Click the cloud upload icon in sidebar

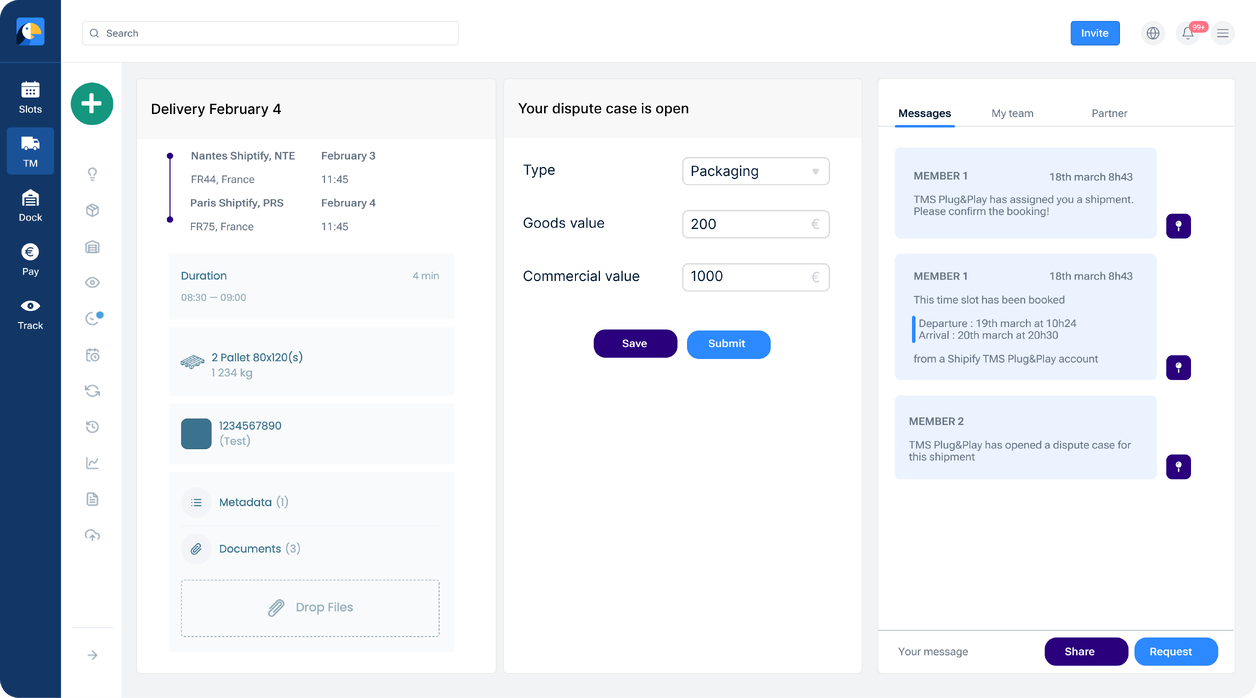tap(92, 535)
